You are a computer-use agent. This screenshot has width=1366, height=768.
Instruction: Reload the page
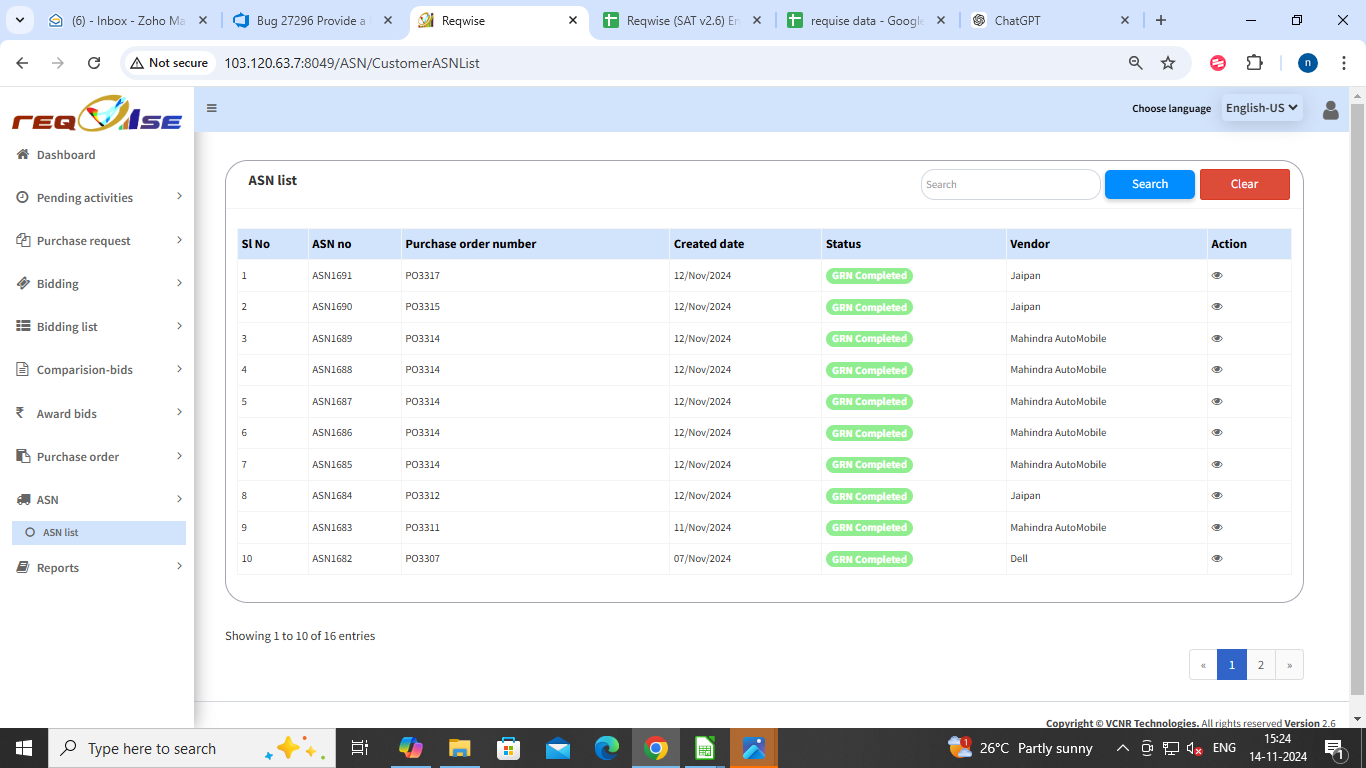click(x=94, y=63)
